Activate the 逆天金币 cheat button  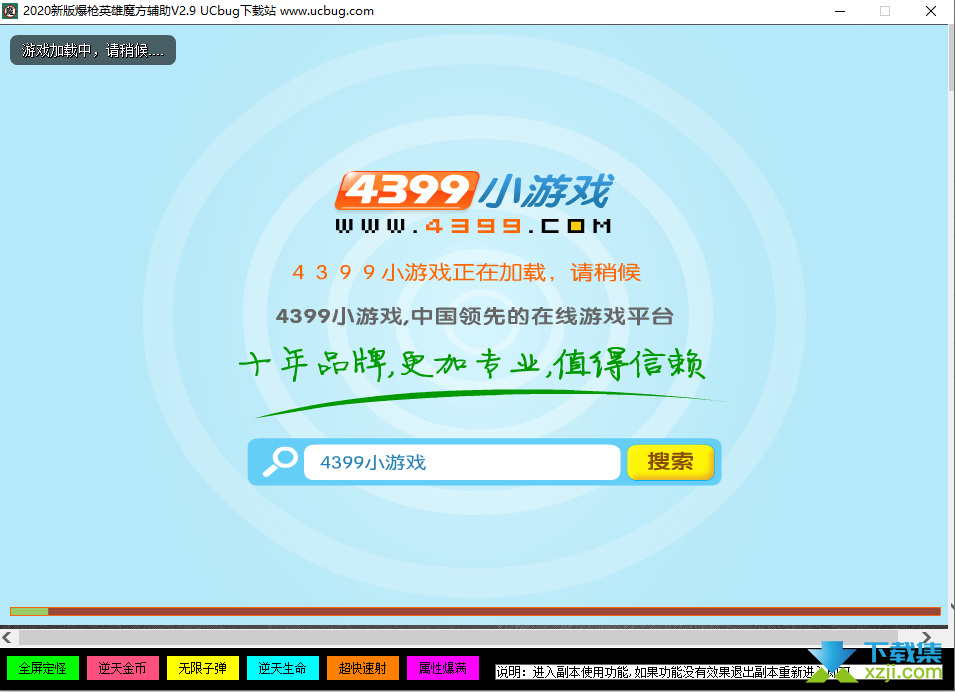click(122, 668)
